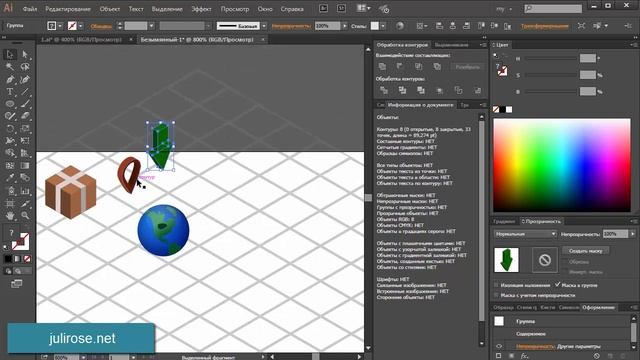Toggle the eye icon on Непрозрачность (Opacity) appearance row
The width and height of the screenshot is (640, 360).
click(499, 346)
